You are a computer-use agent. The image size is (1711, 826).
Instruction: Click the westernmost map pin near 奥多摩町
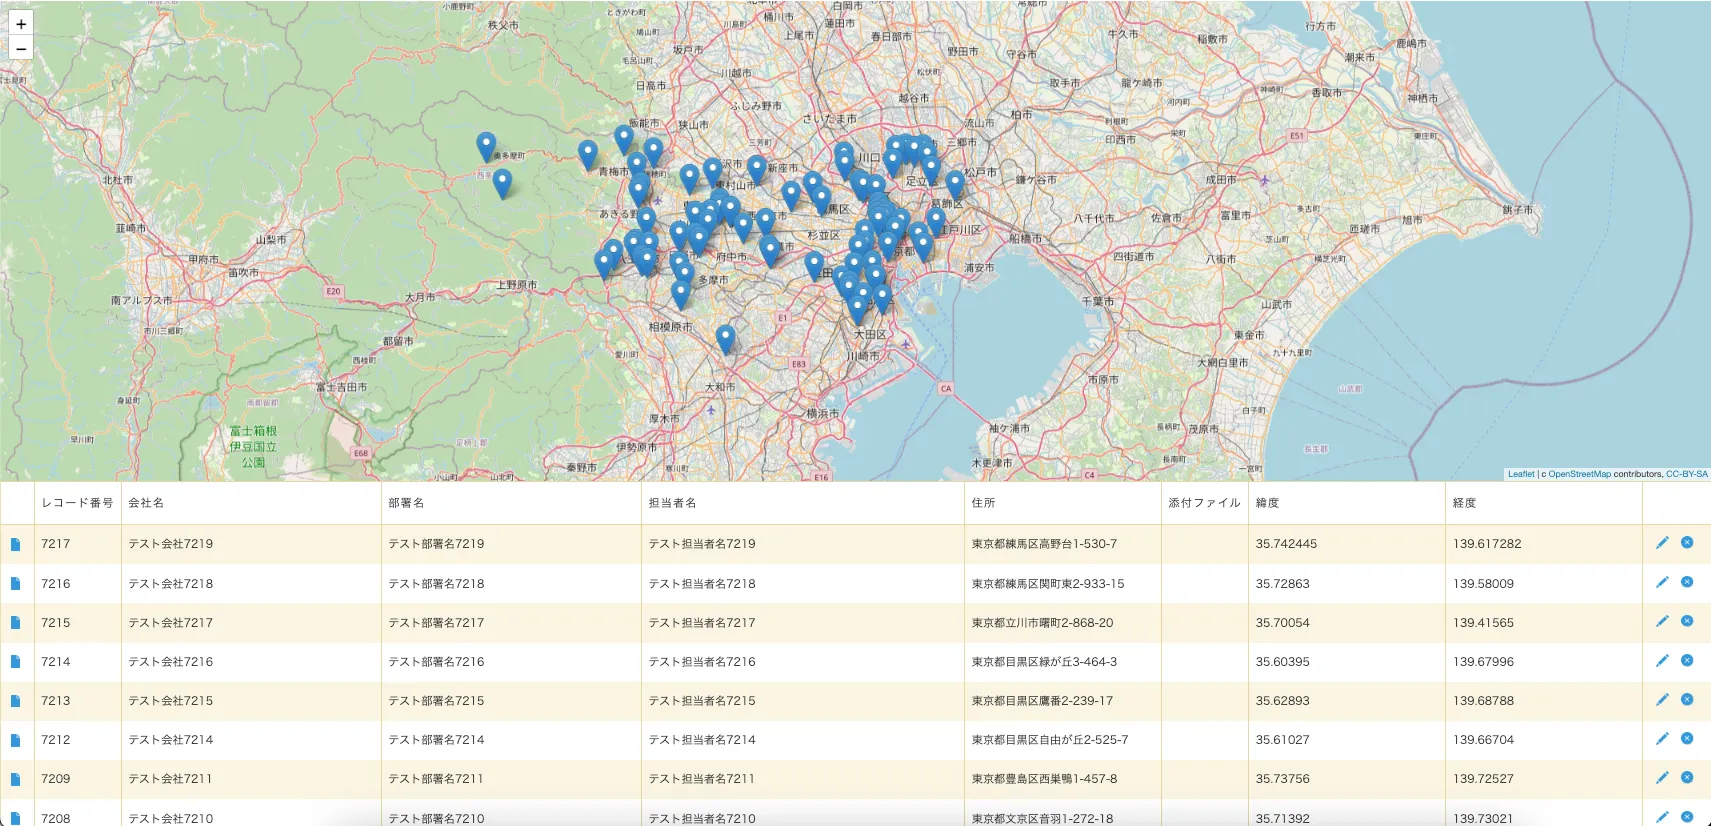[x=486, y=146]
